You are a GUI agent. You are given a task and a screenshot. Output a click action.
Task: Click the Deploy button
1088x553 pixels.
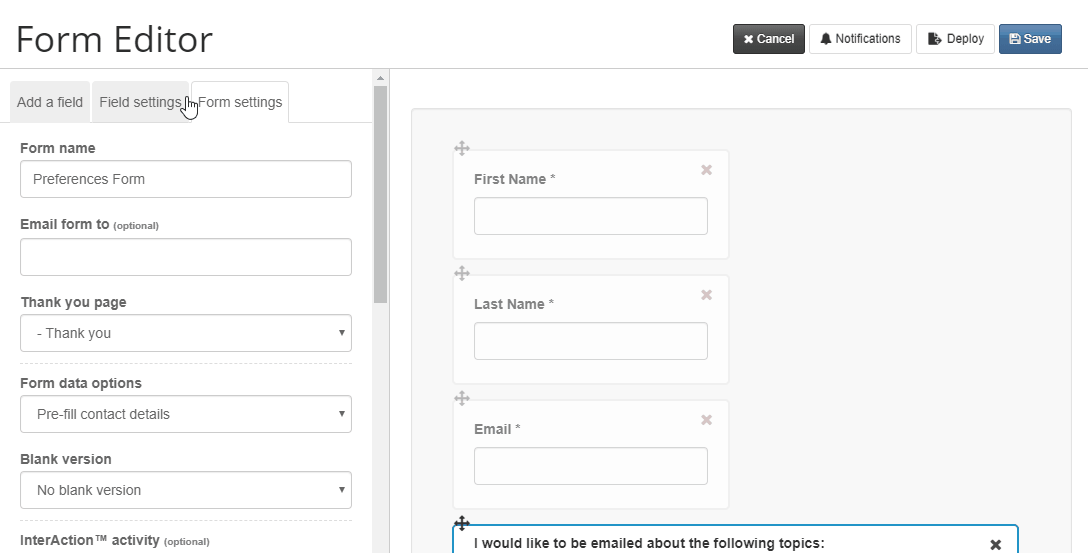[955, 39]
